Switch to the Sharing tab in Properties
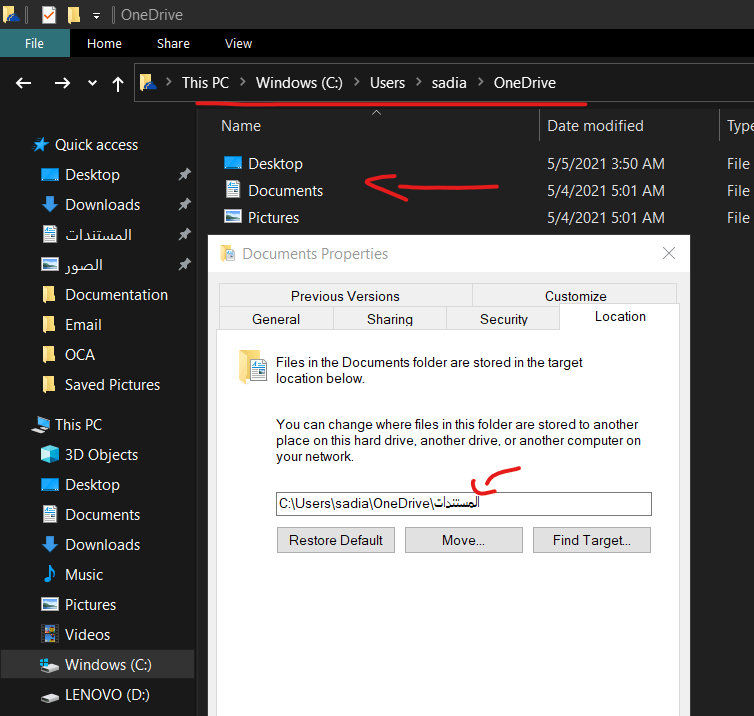The image size is (754, 716). [x=390, y=319]
